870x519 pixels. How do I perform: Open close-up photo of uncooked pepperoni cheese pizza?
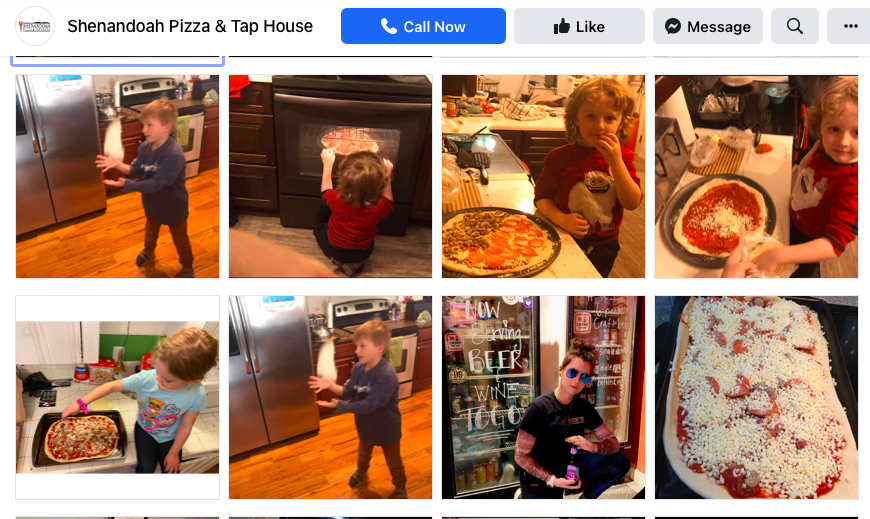[756, 397]
